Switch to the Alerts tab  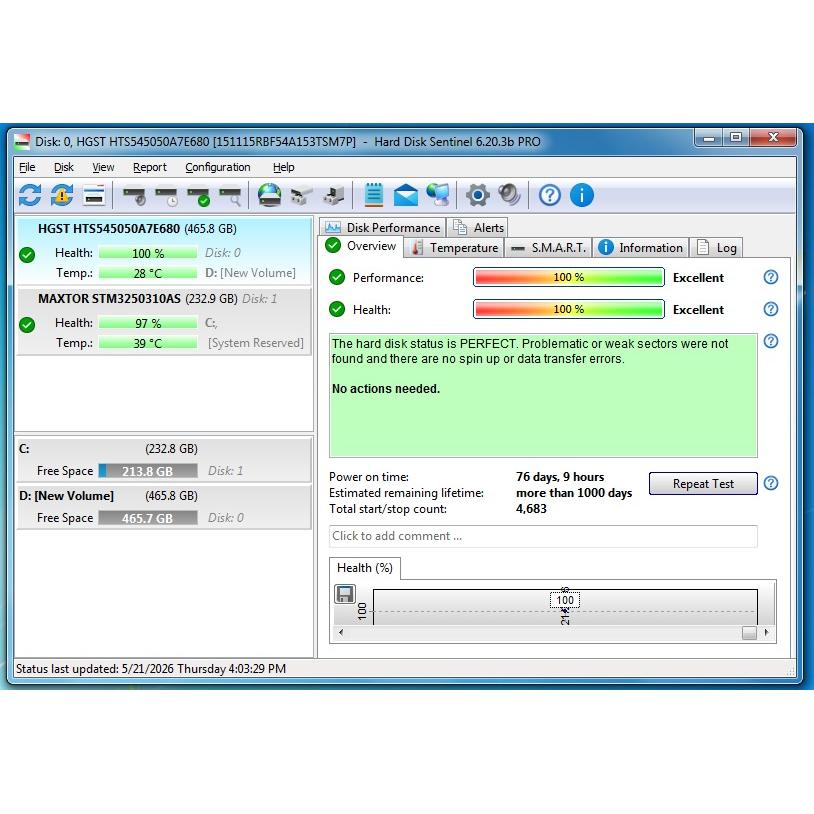coord(478,227)
